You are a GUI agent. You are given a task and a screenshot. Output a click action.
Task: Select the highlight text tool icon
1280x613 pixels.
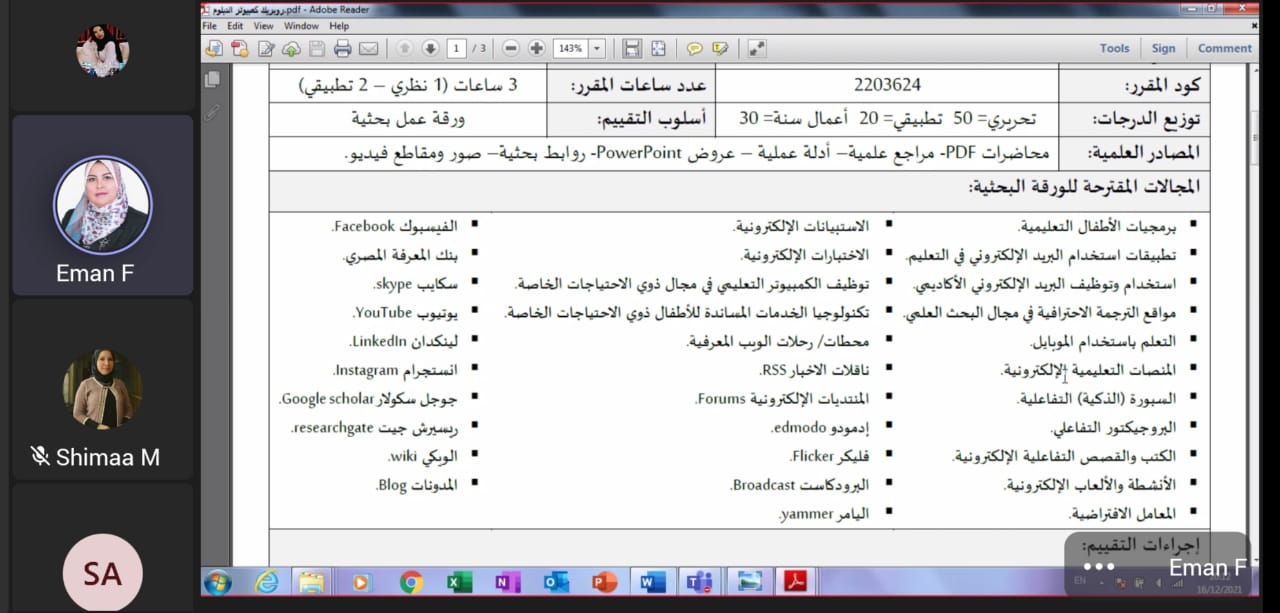[720, 48]
